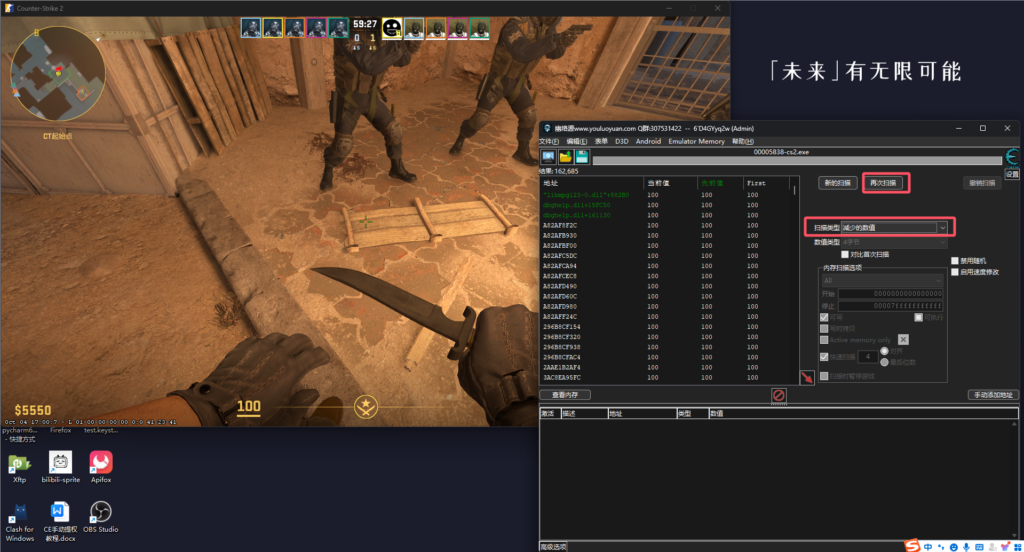1024x552 pixels.
Task: Open the All memory region dropdown
Action: [882, 280]
